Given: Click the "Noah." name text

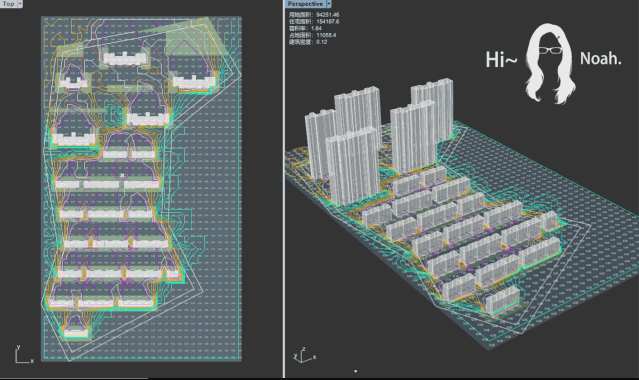Looking at the screenshot, I should point(601,59).
